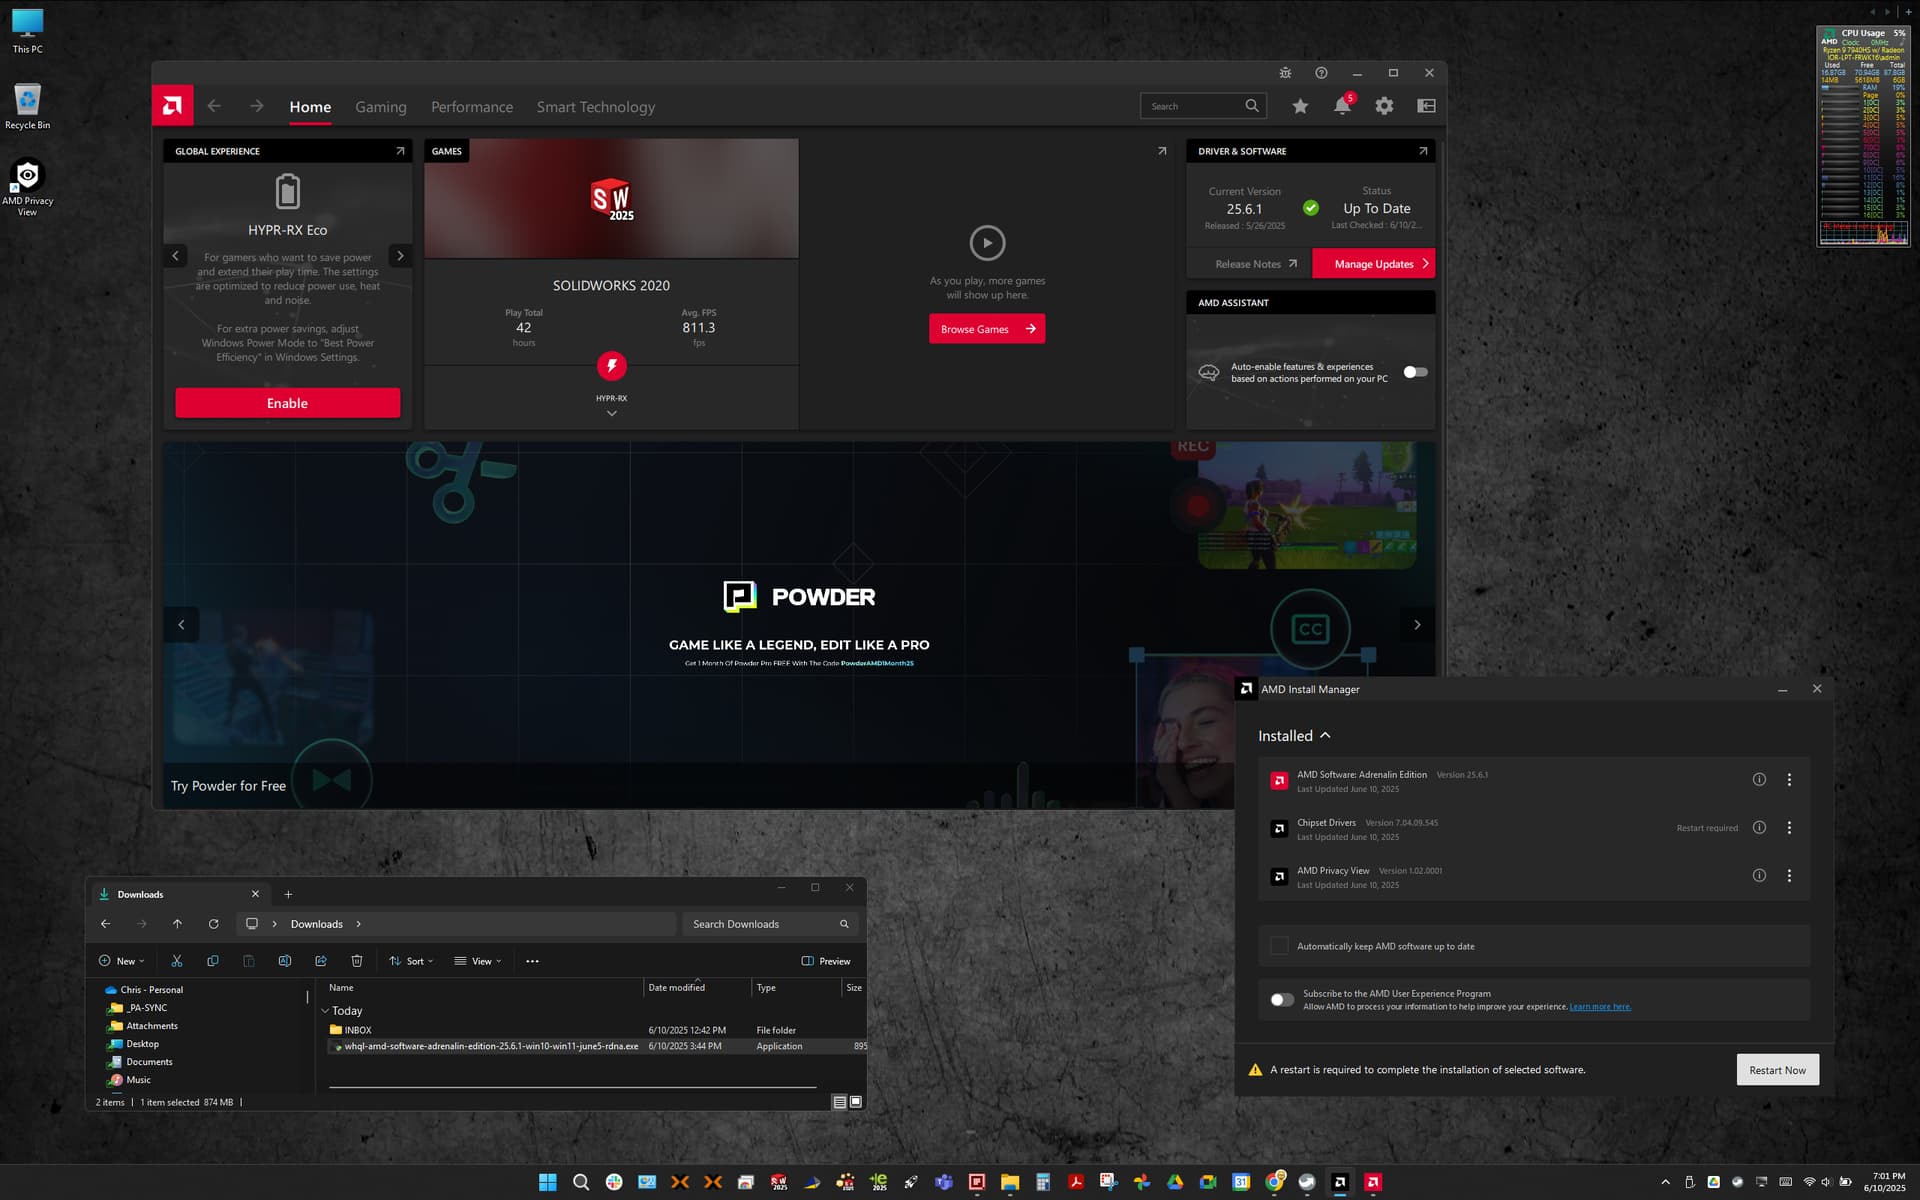The width and height of the screenshot is (1920, 1200).
Task: Expand HYPR-RX chevron under SOLIDWORKS 2020
Action: click(x=612, y=413)
